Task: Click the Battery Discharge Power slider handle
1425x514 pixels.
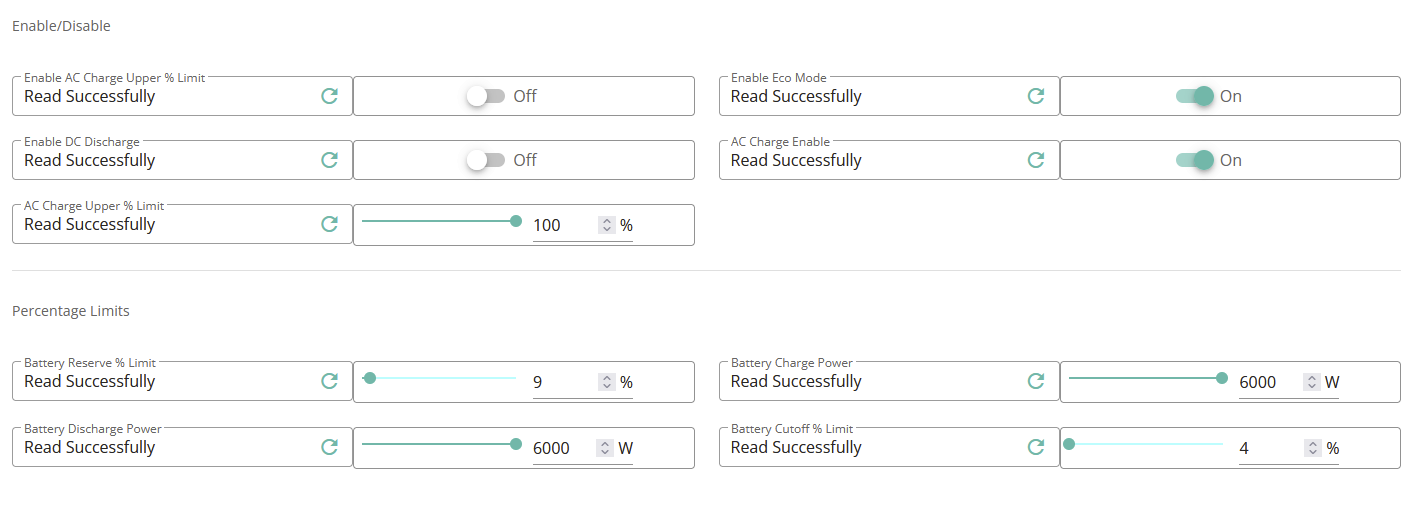Action: pos(516,444)
